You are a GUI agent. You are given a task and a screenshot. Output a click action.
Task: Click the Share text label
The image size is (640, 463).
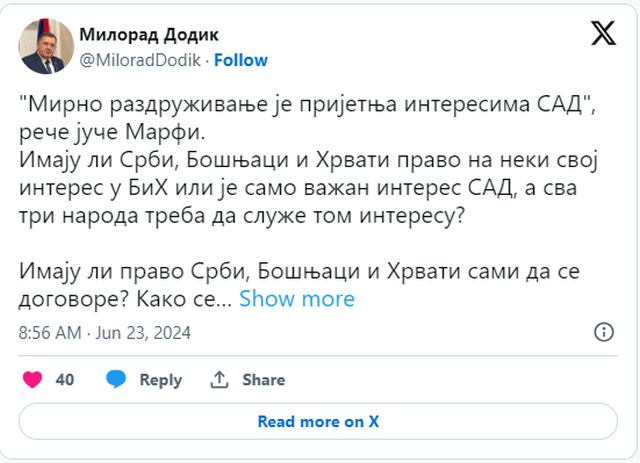[x=263, y=380]
